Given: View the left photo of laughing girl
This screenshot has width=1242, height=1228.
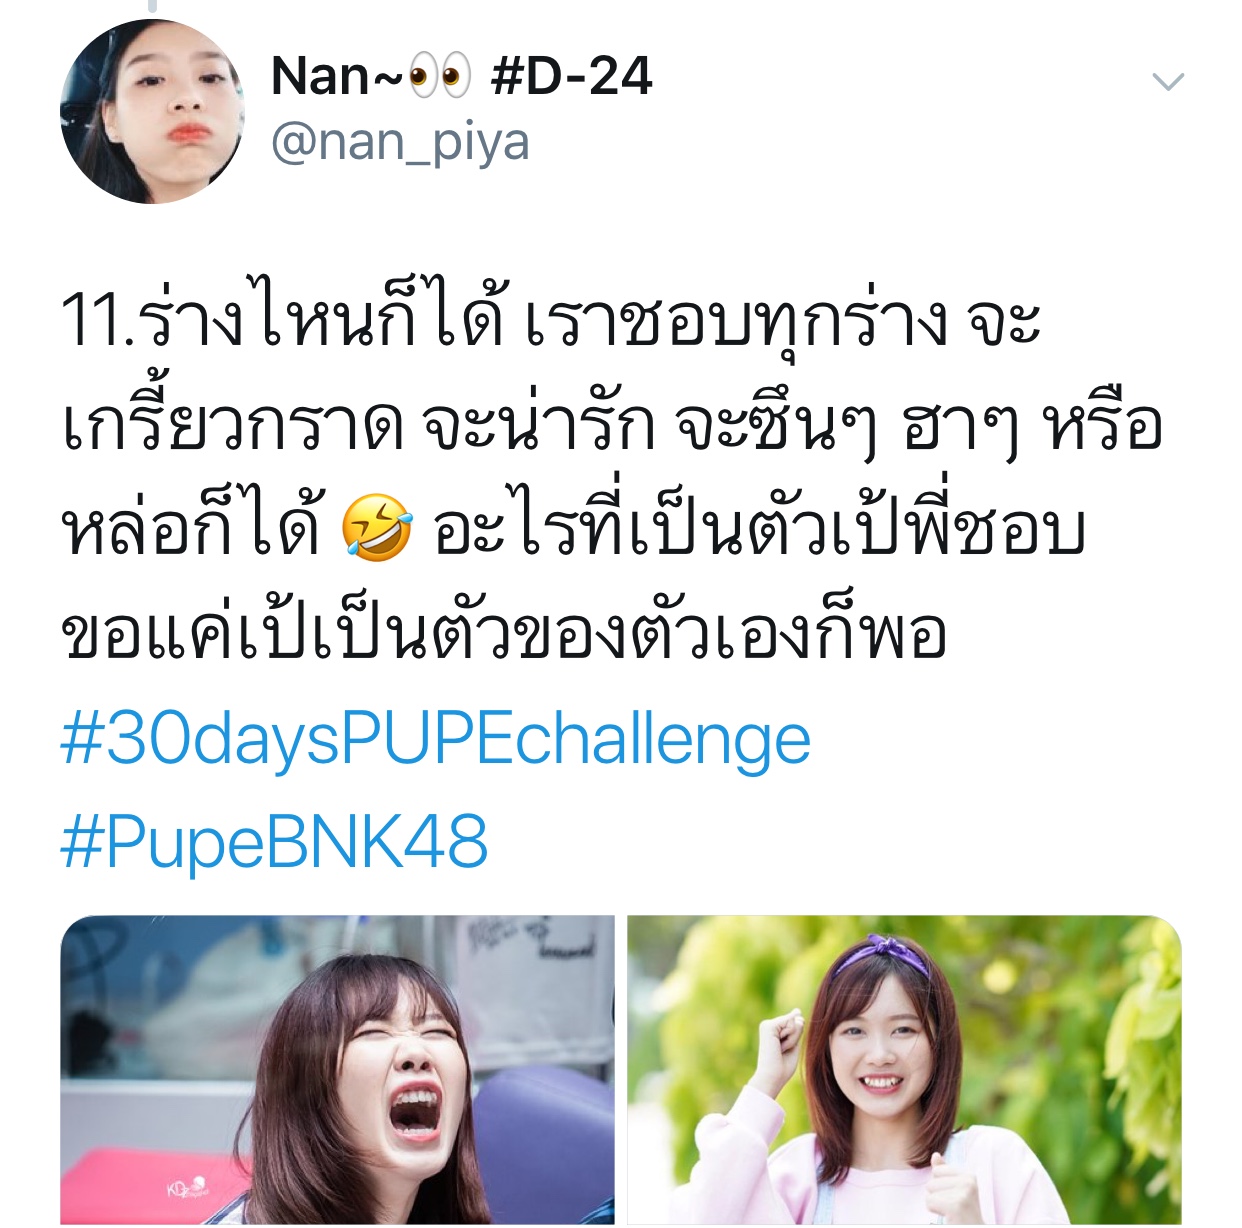Looking at the screenshot, I should (338, 1070).
